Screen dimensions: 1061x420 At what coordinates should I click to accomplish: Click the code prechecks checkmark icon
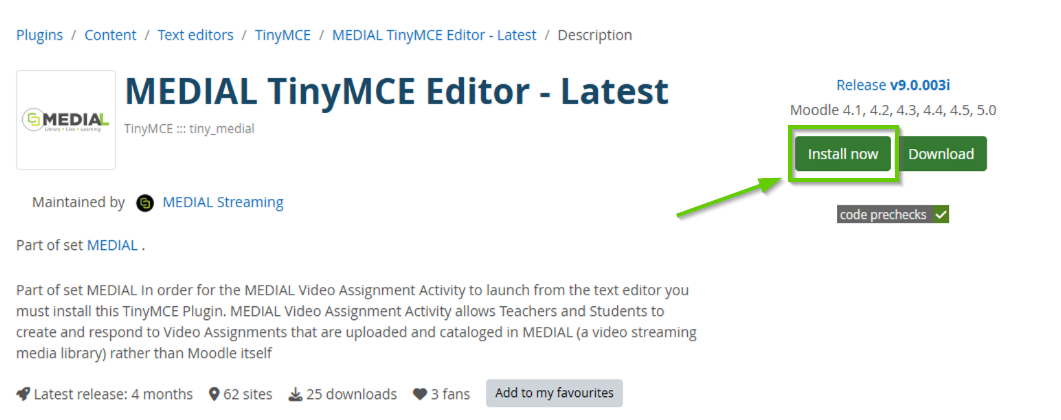(x=940, y=215)
